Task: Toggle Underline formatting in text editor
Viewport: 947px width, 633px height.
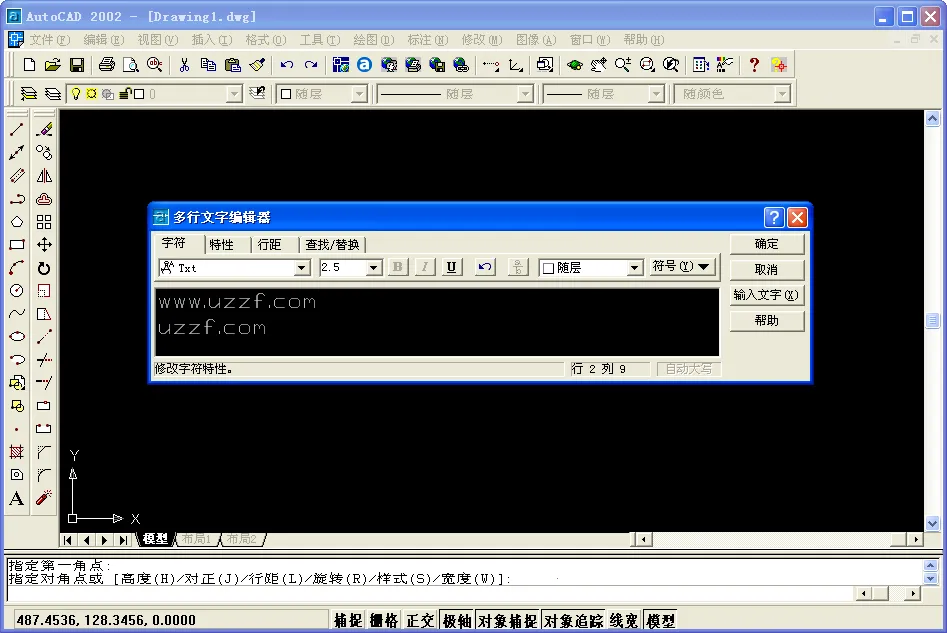Action: click(x=452, y=267)
